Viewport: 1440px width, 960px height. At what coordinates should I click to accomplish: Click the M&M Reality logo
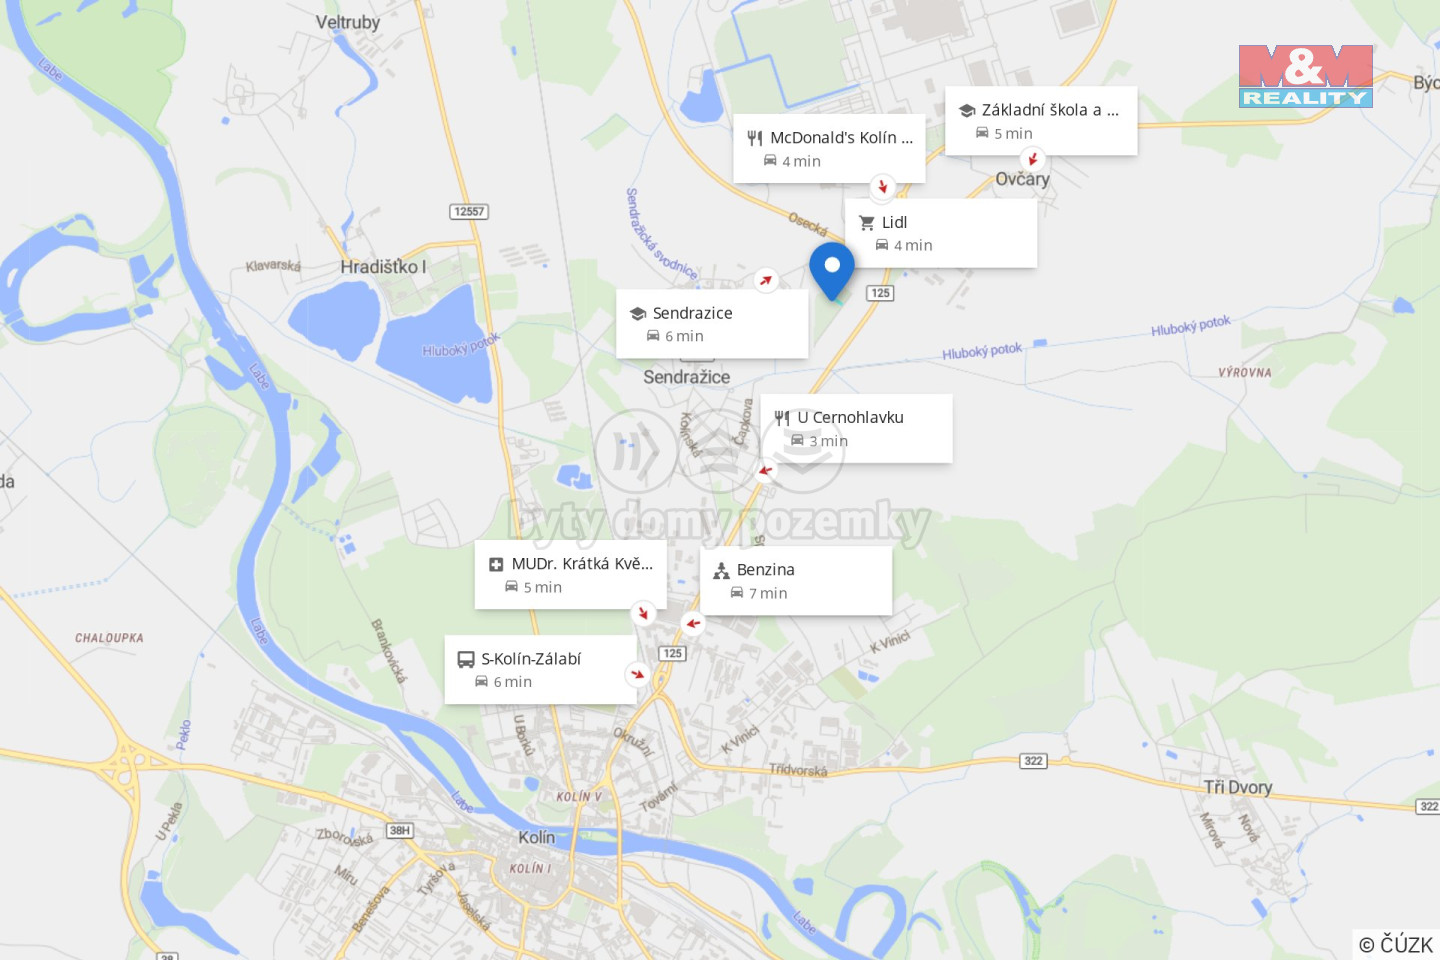1305,76
